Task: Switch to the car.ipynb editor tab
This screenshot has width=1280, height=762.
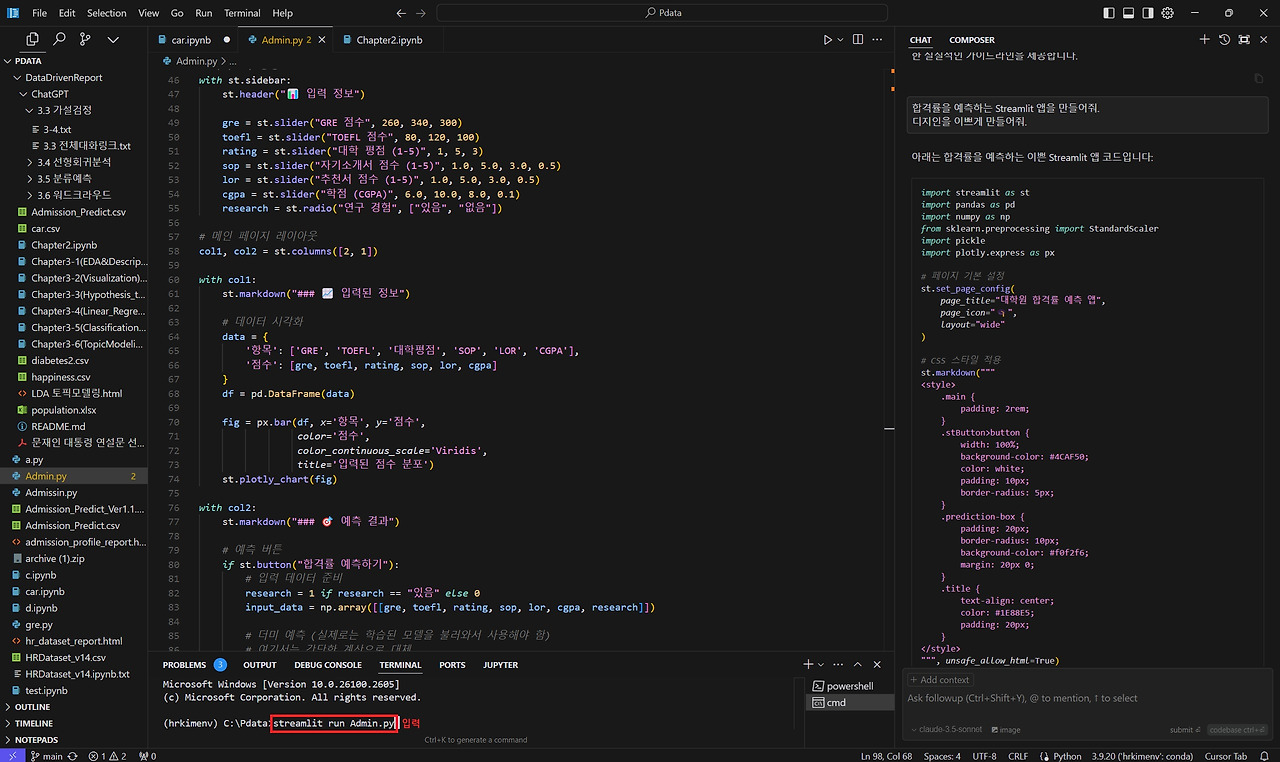Action: [194, 40]
